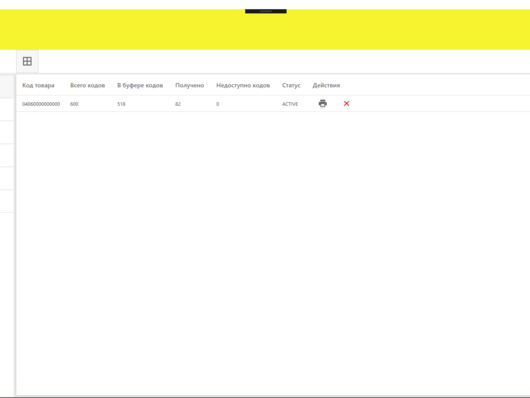
Task: Delete the ACTIVE order with red X
Action: tap(346, 103)
